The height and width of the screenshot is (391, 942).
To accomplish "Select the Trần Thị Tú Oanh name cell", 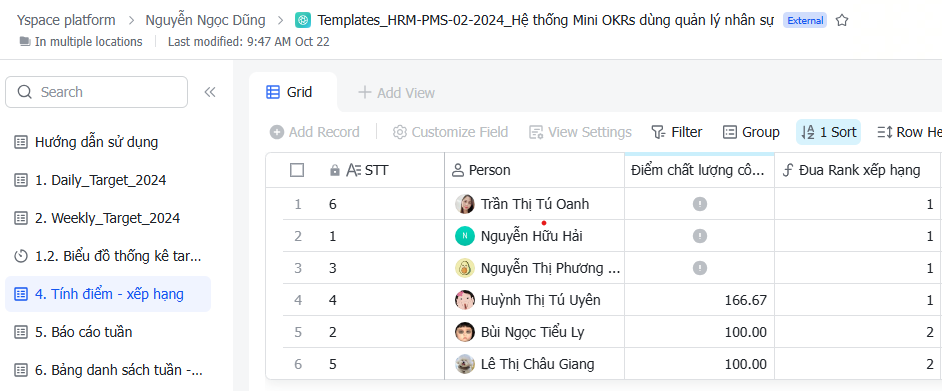I will click(x=534, y=204).
